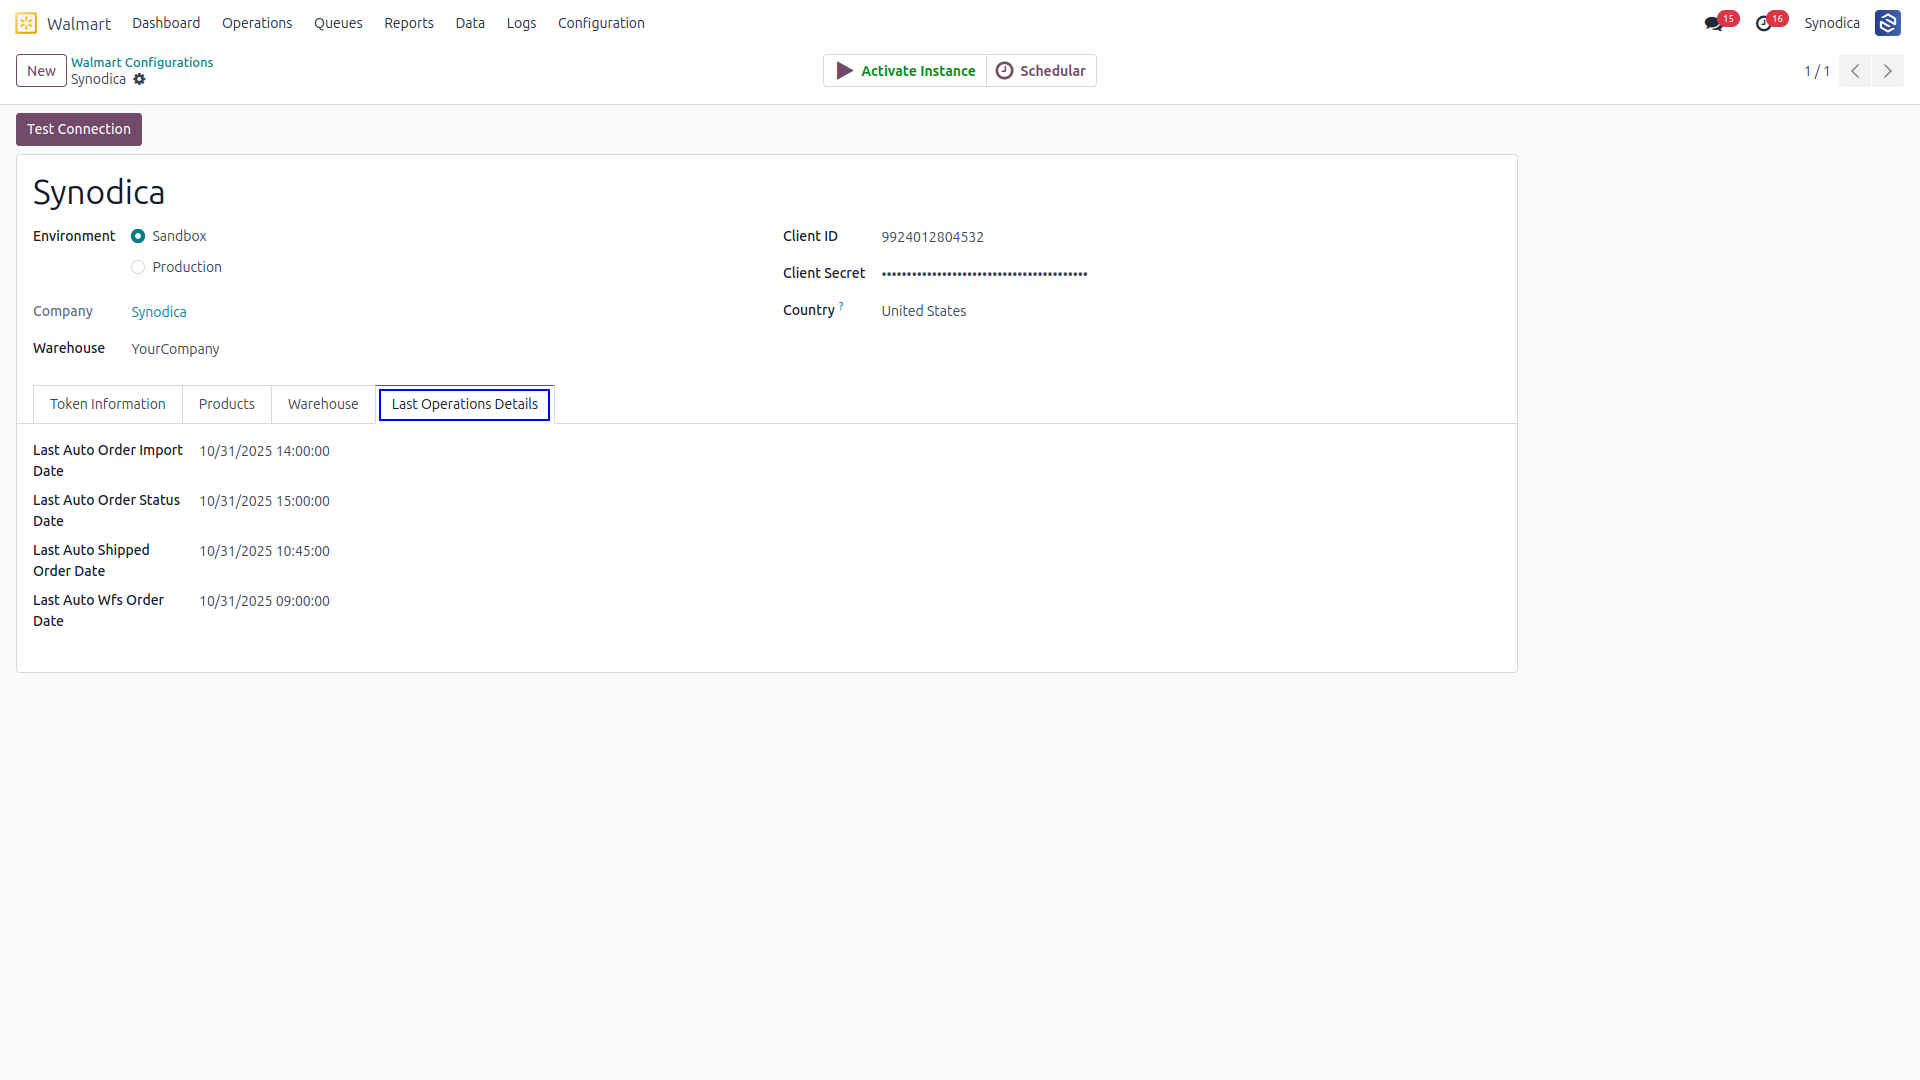The image size is (1920, 1080).
Task: Open the Operations menu
Action: tap(257, 23)
